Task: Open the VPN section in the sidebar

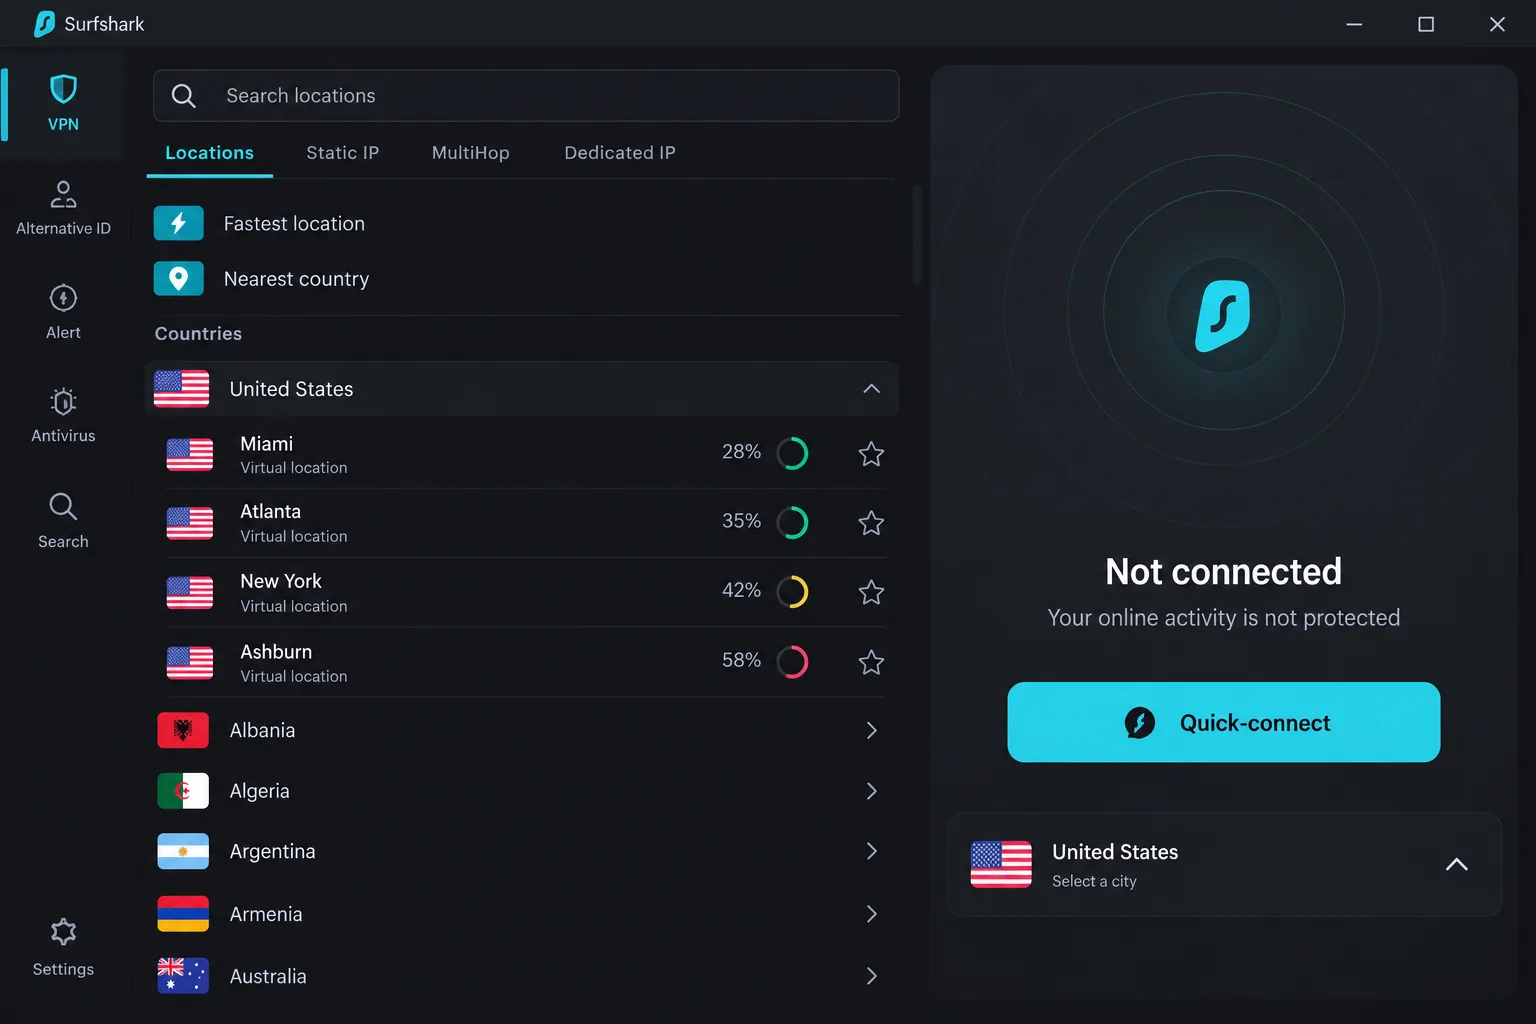Action: tap(63, 104)
